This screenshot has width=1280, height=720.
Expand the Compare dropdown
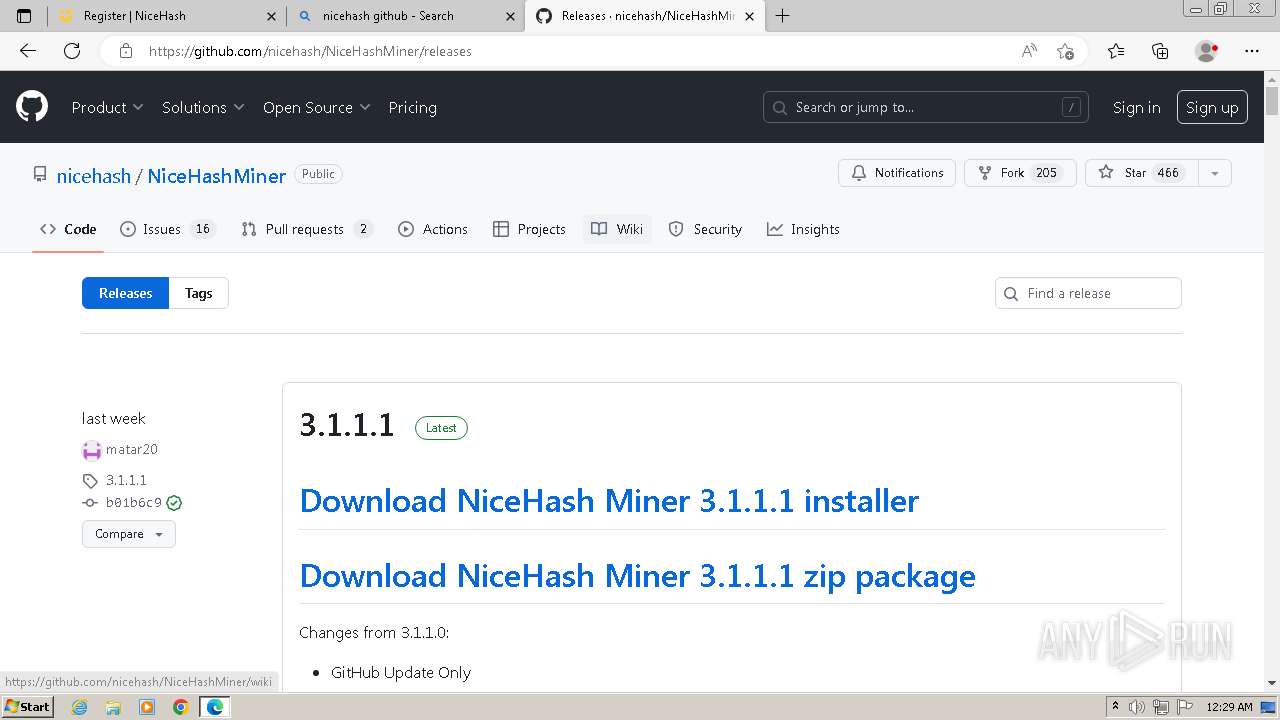click(x=129, y=534)
